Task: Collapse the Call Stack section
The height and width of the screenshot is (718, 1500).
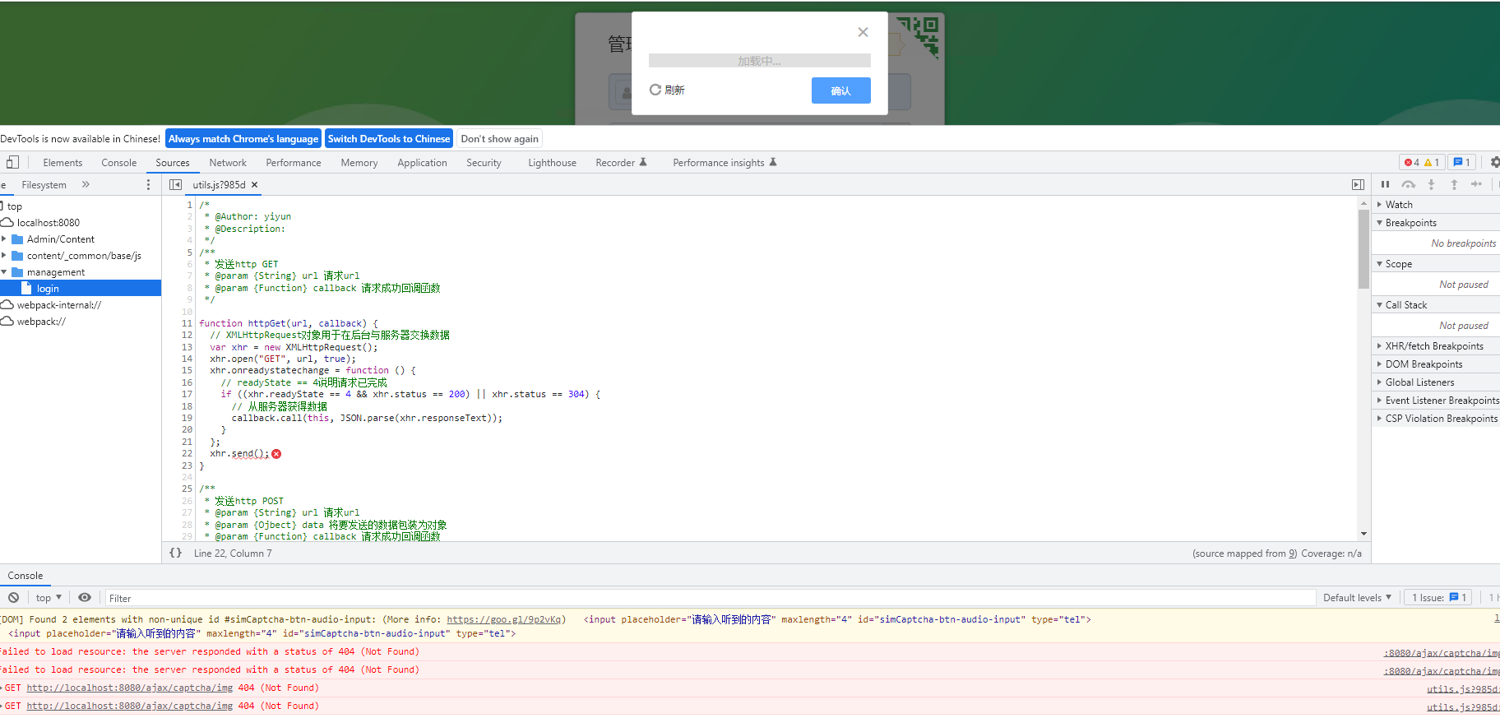Action: [x=1405, y=305]
